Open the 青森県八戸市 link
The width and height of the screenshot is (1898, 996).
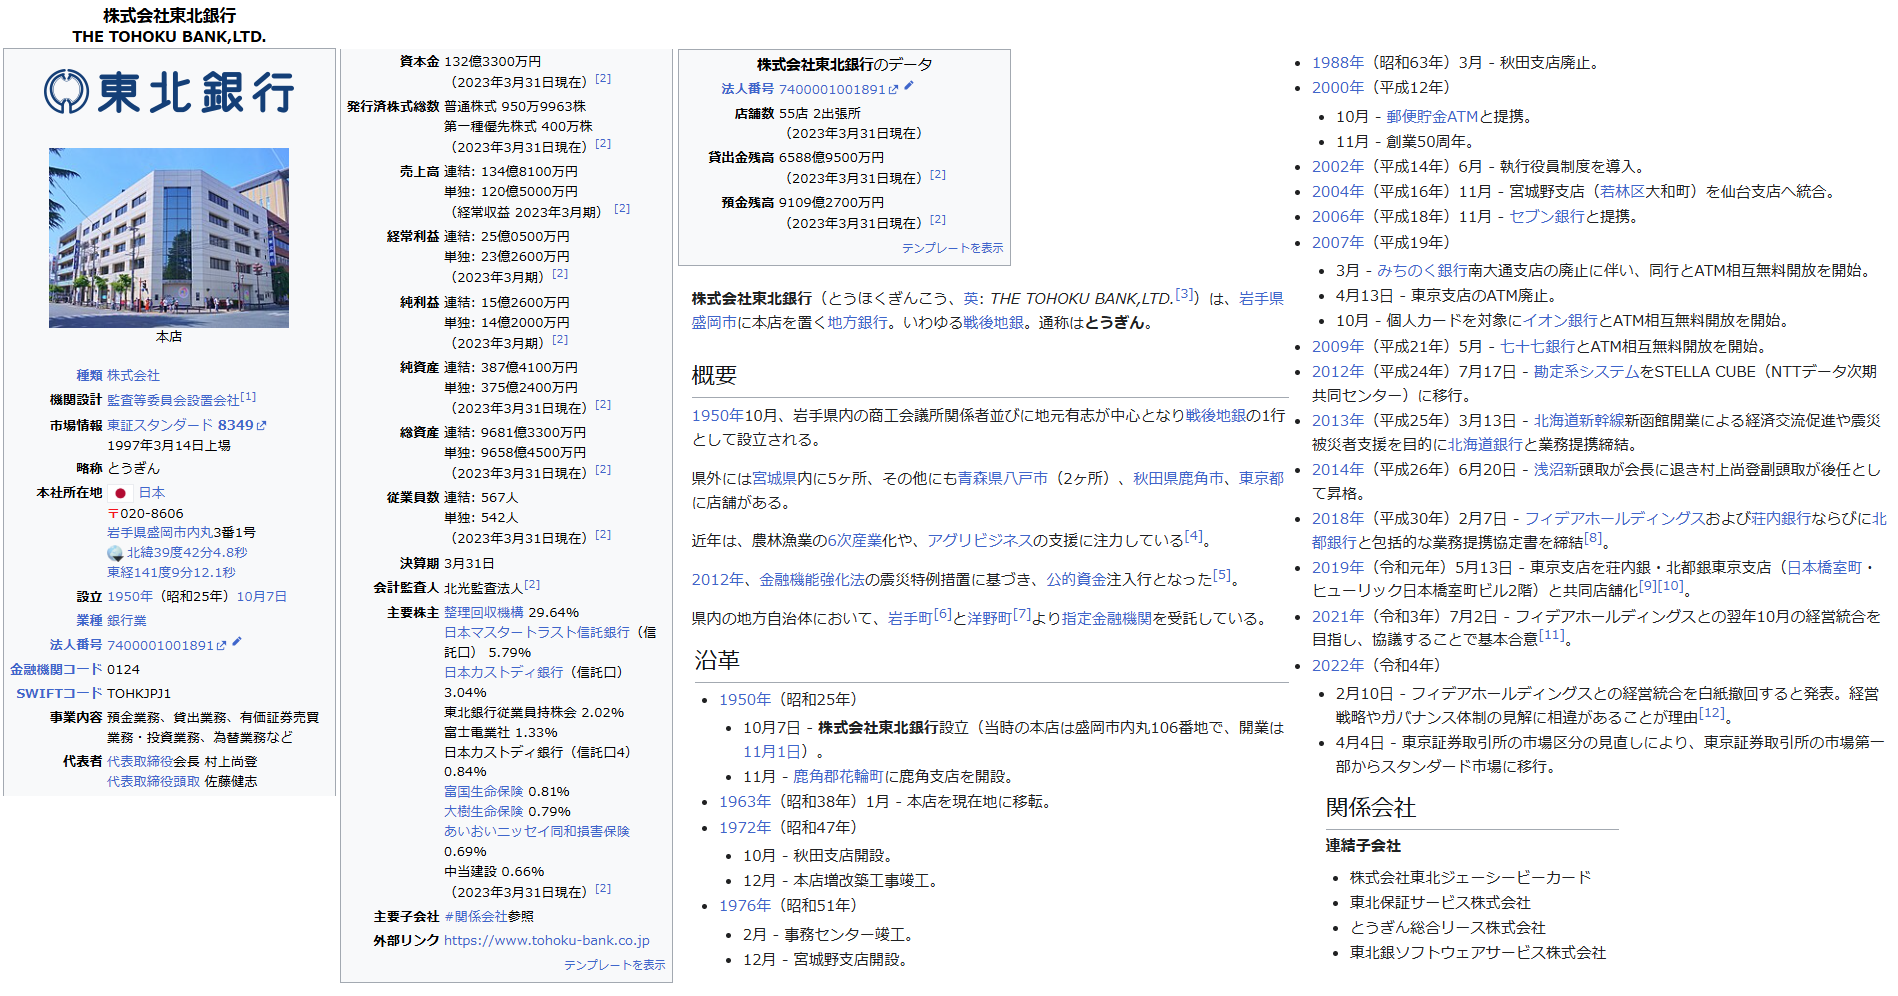(1003, 479)
